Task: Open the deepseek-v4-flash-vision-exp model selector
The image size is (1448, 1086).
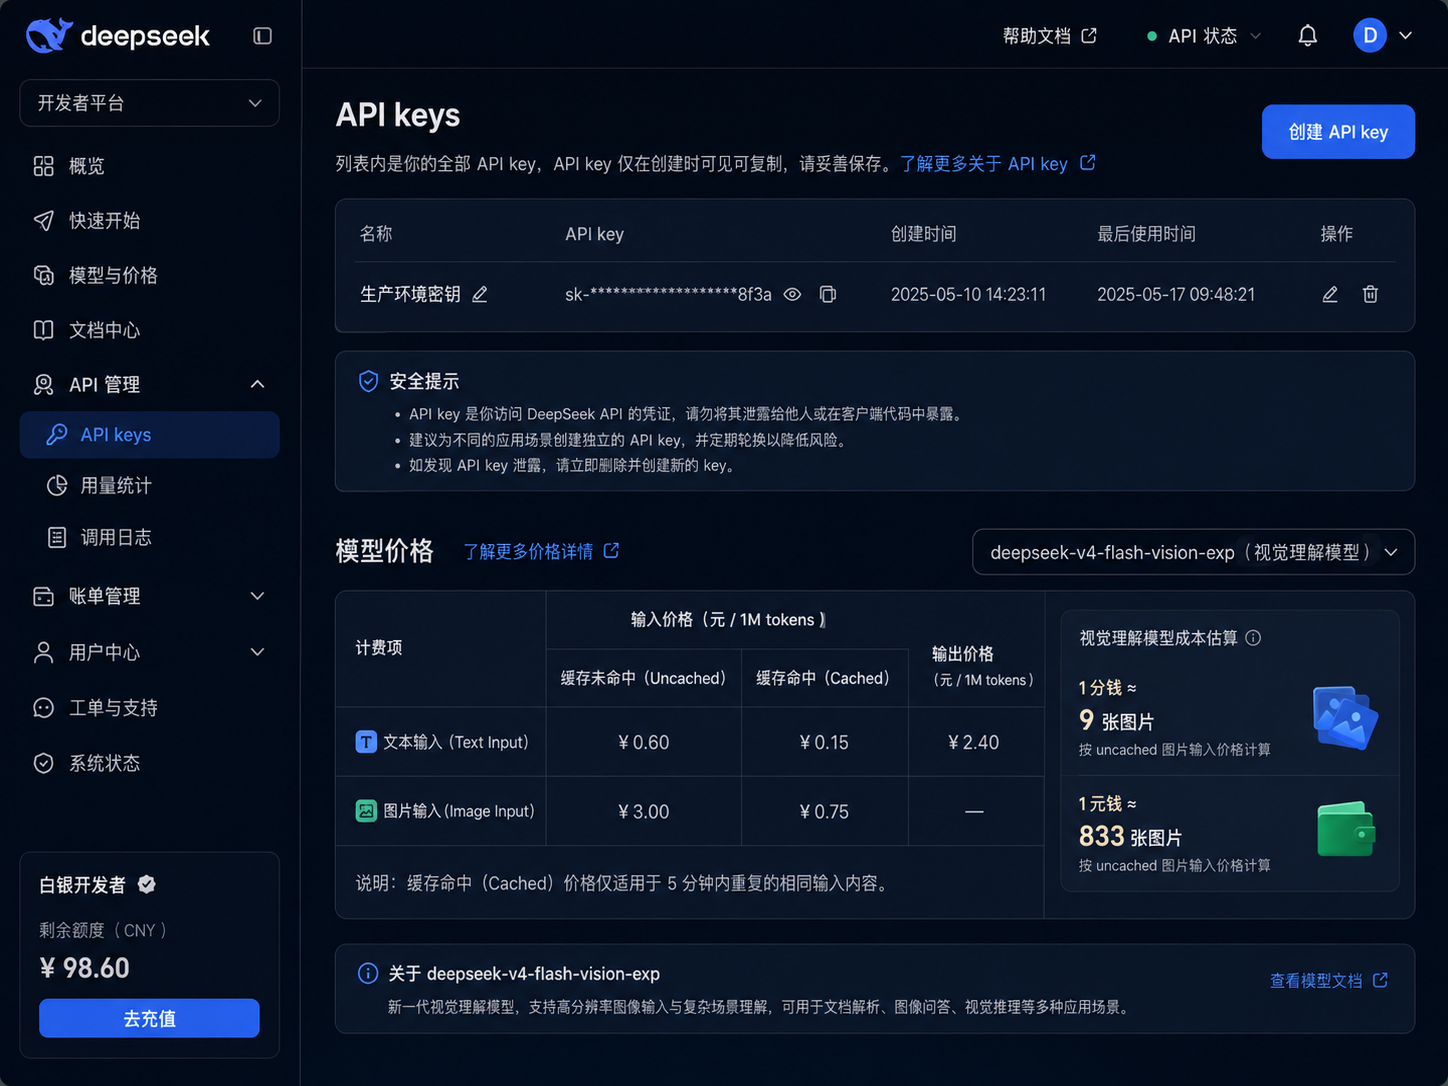Action: [1193, 552]
